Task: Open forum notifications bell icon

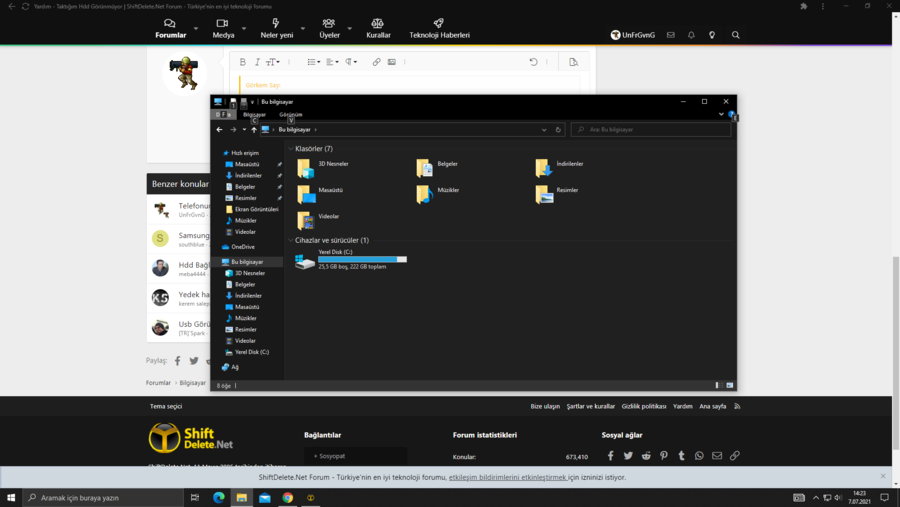Action: click(691, 35)
